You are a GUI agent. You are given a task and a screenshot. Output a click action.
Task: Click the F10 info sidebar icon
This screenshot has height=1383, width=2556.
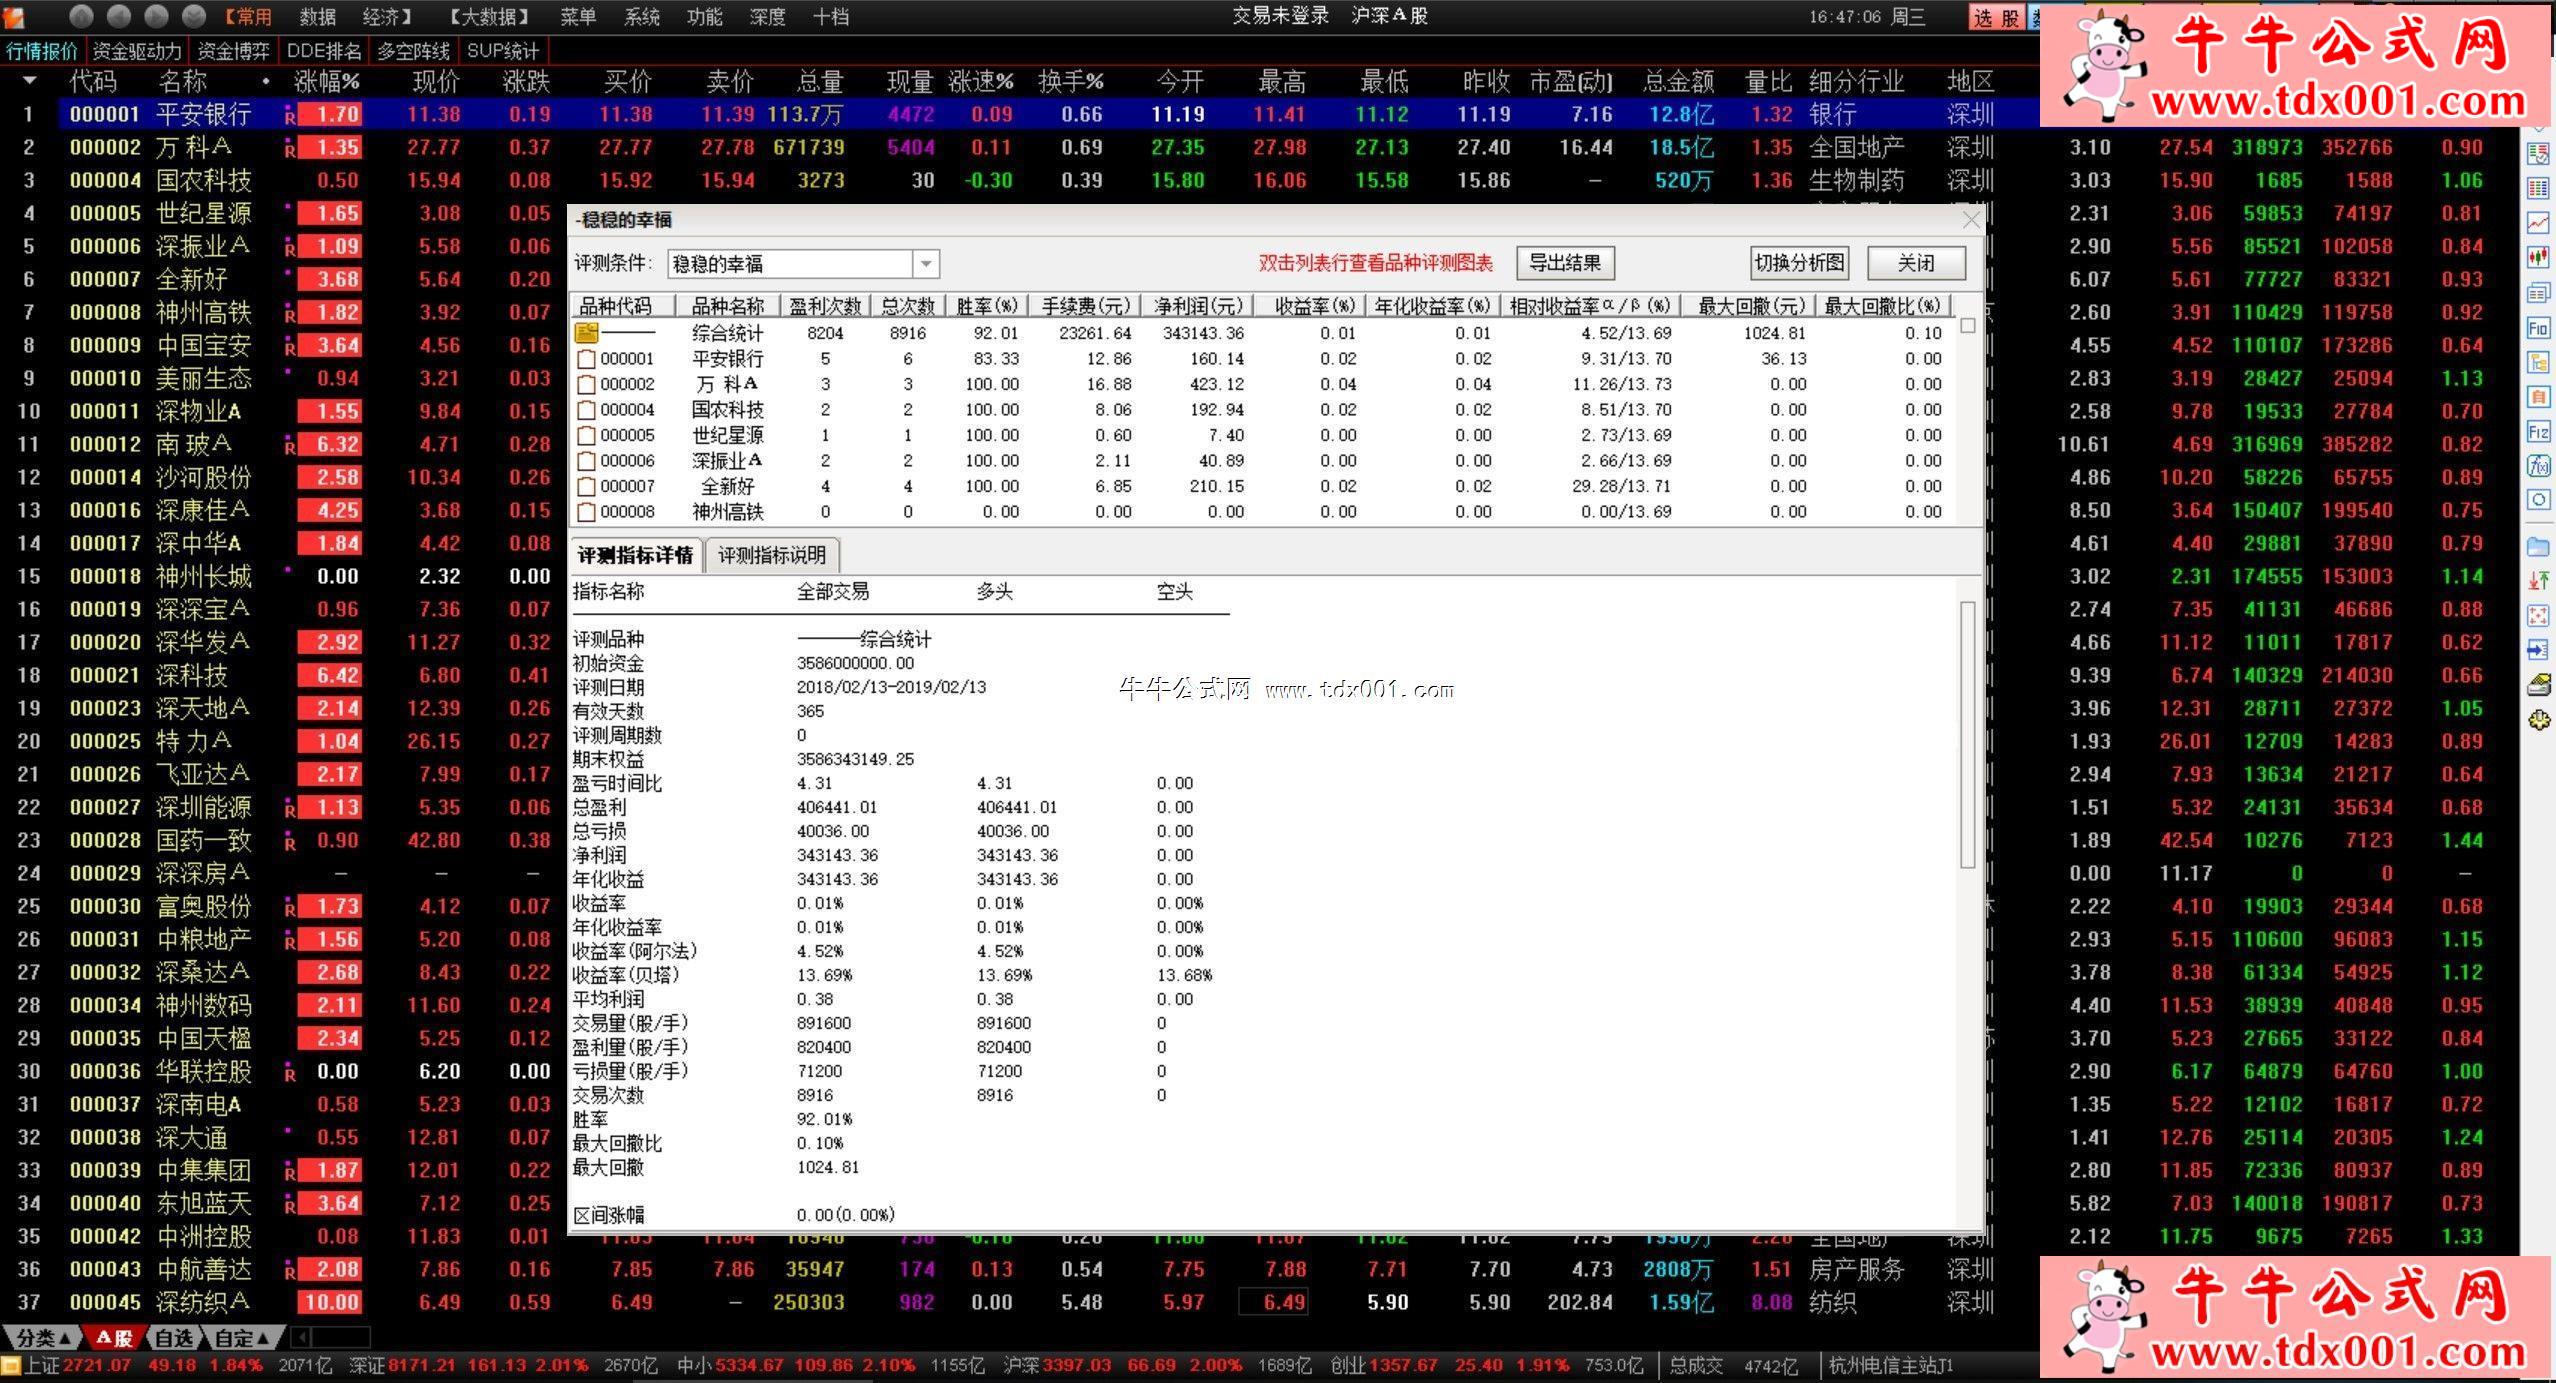pos(2538,328)
